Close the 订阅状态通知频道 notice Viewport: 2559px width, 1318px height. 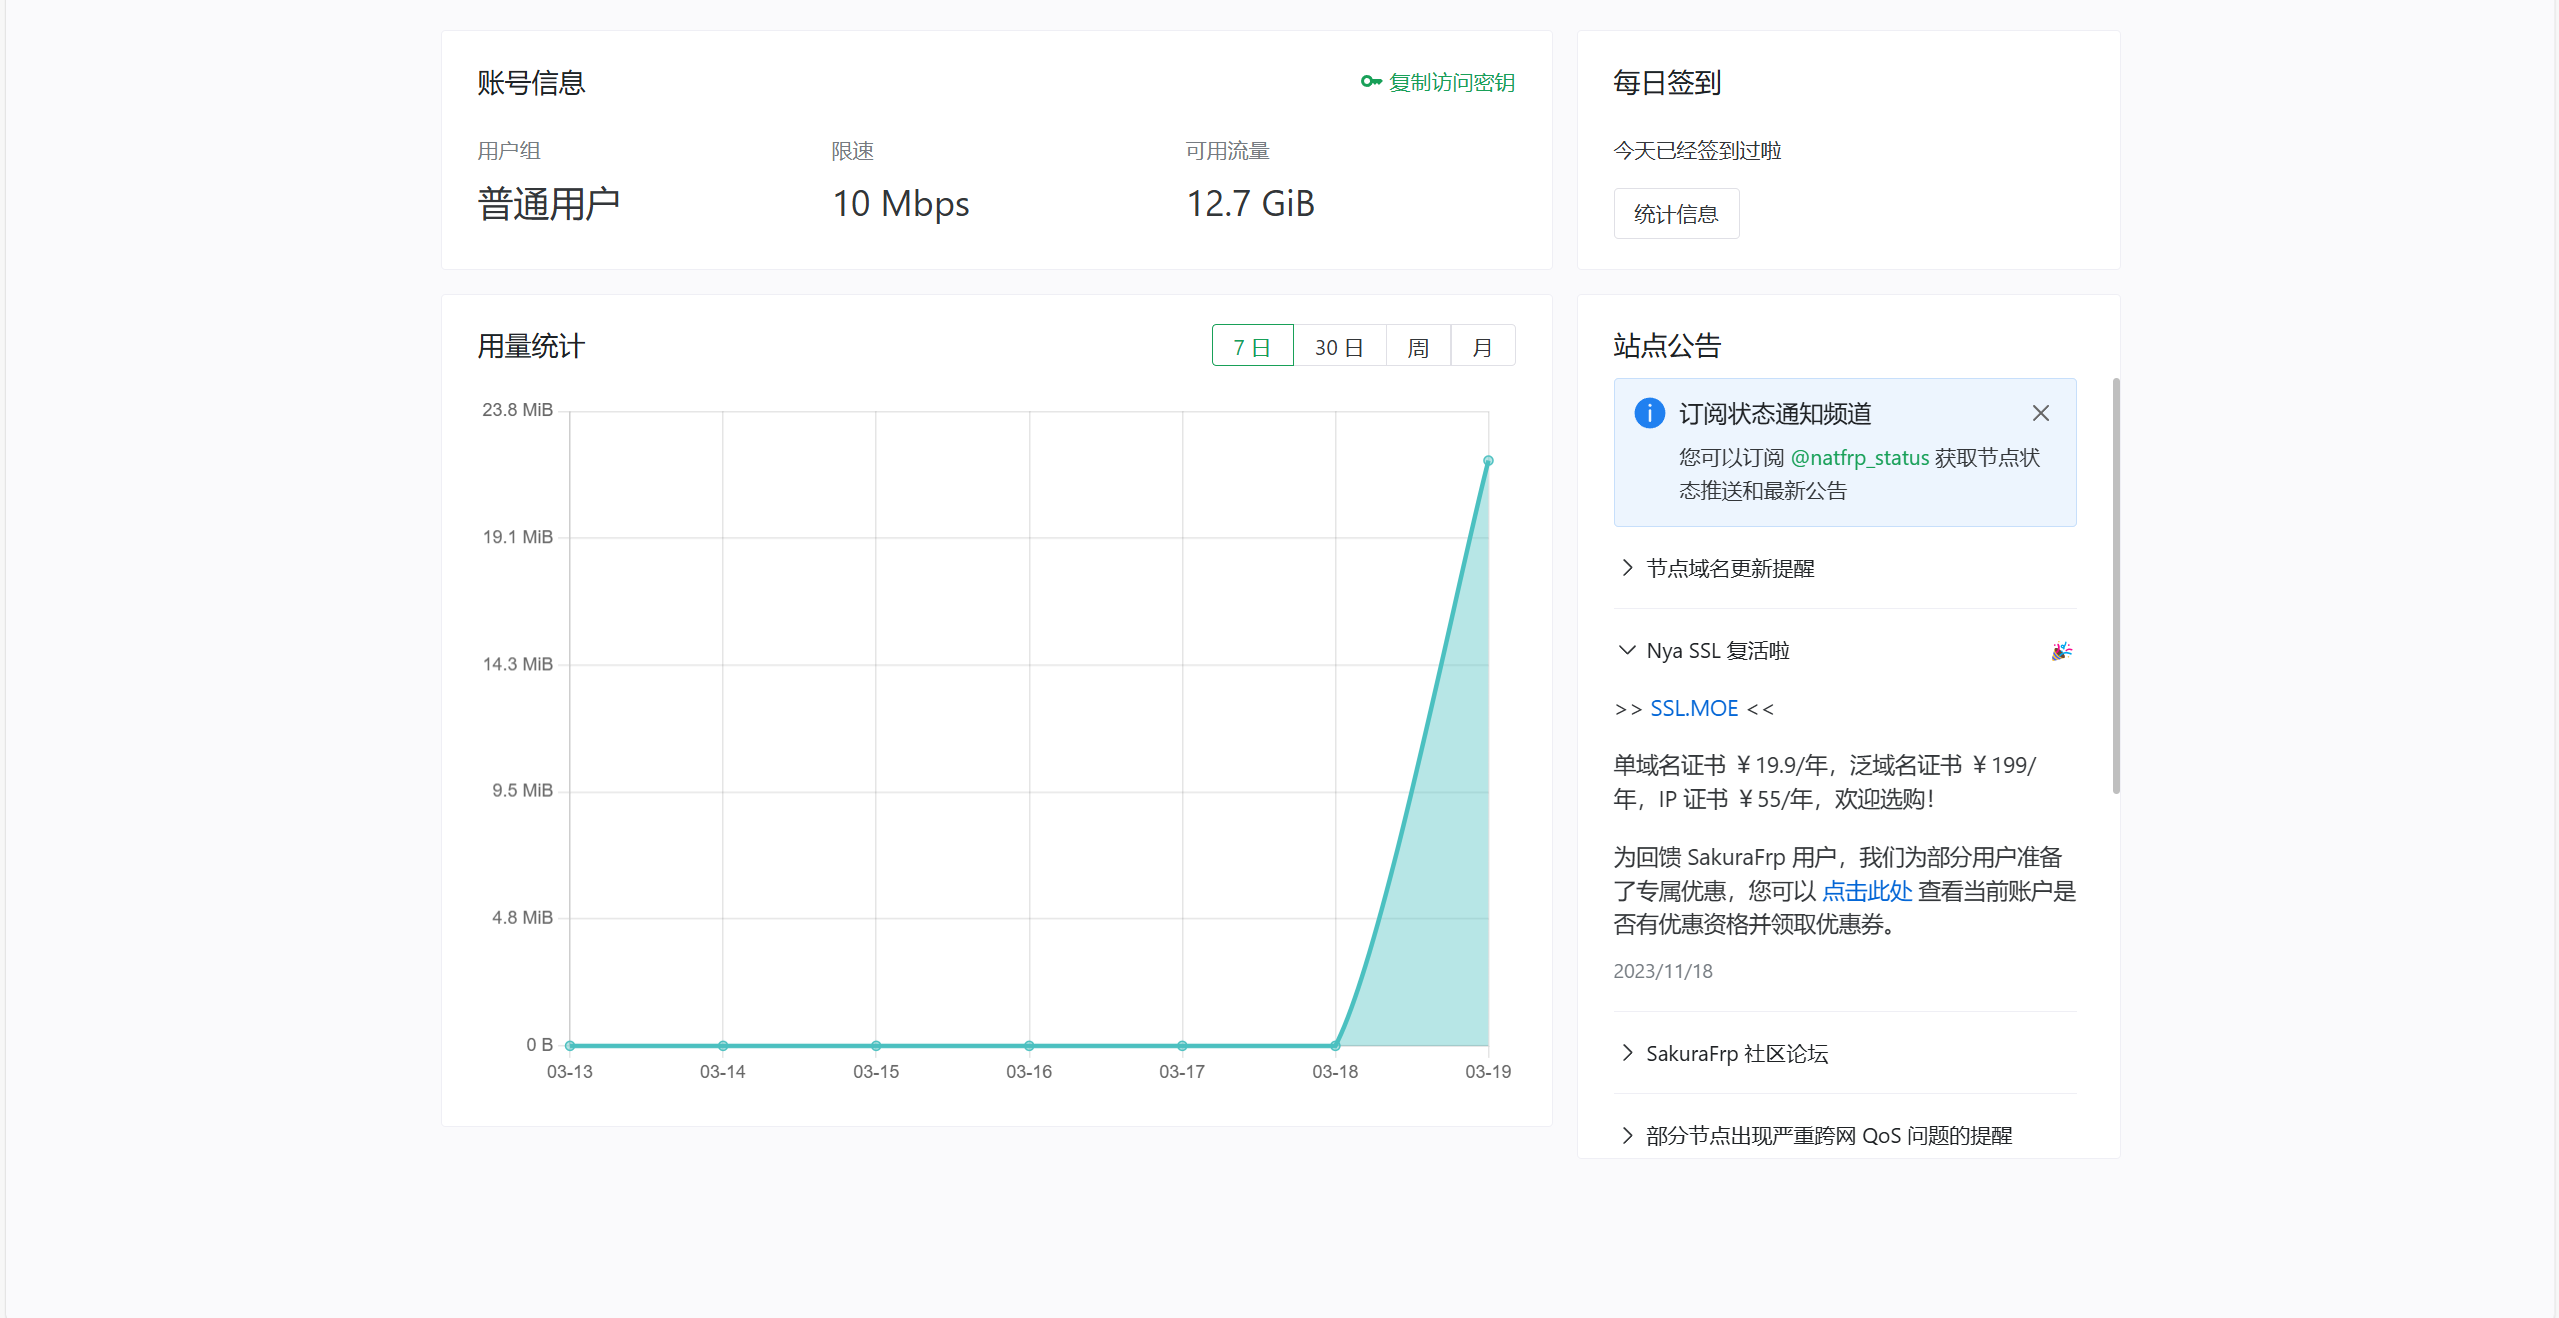point(2040,413)
